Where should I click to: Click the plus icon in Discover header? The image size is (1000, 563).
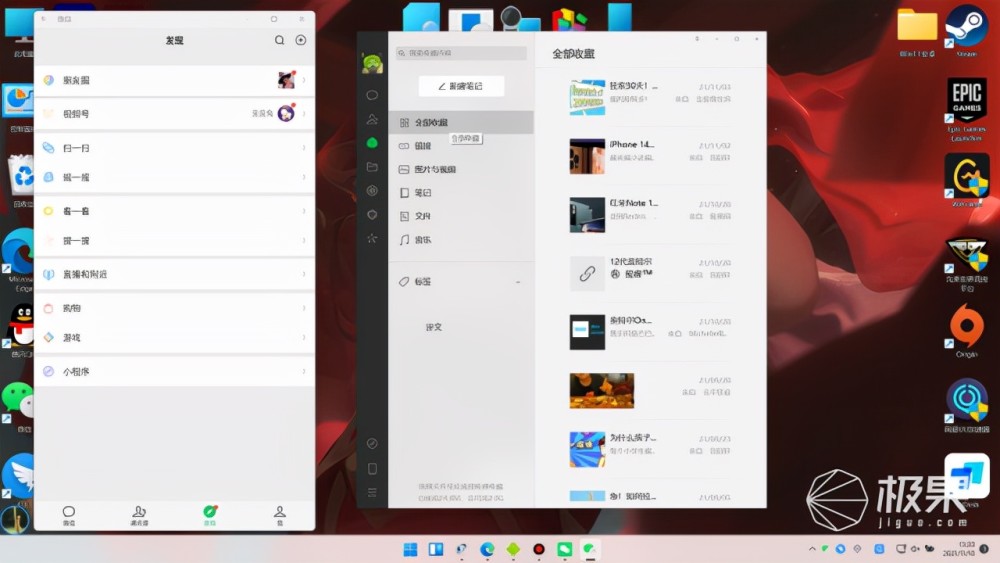click(x=301, y=40)
